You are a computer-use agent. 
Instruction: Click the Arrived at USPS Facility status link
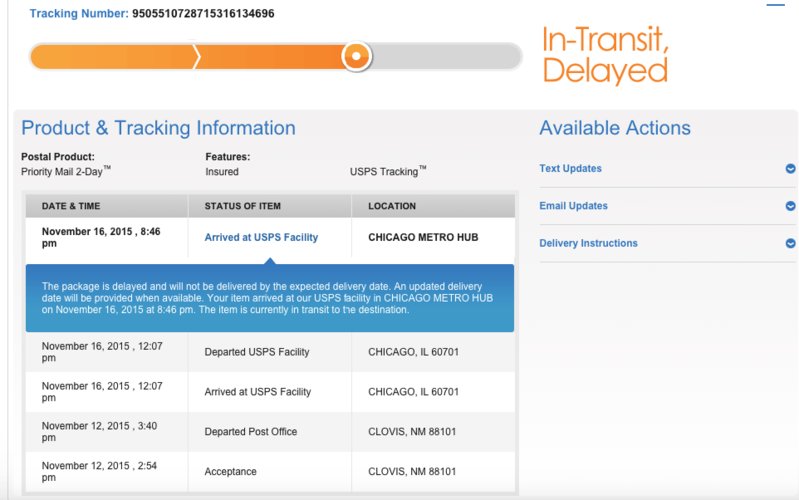tap(261, 237)
